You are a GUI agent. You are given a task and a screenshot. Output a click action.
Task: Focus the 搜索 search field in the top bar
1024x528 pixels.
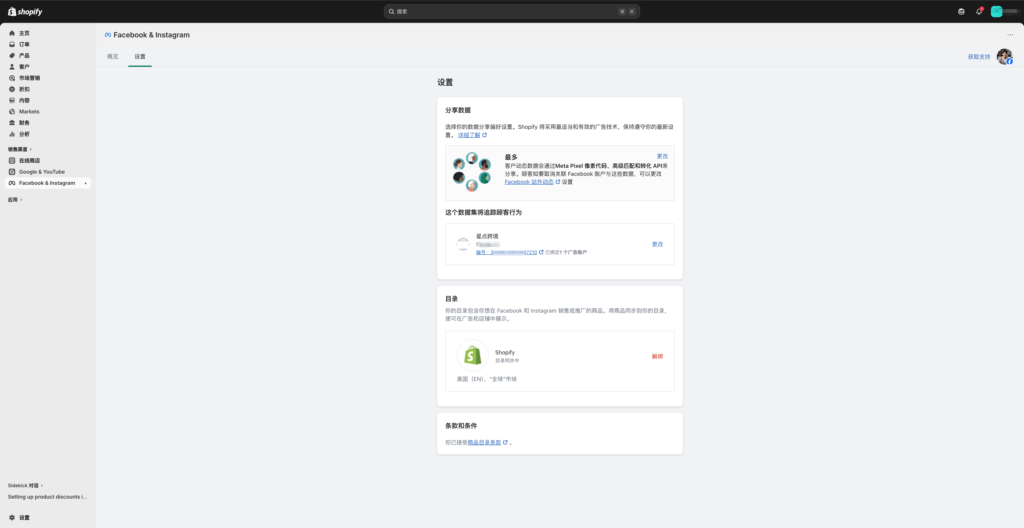pyautogui.click(x=511, y=11)
